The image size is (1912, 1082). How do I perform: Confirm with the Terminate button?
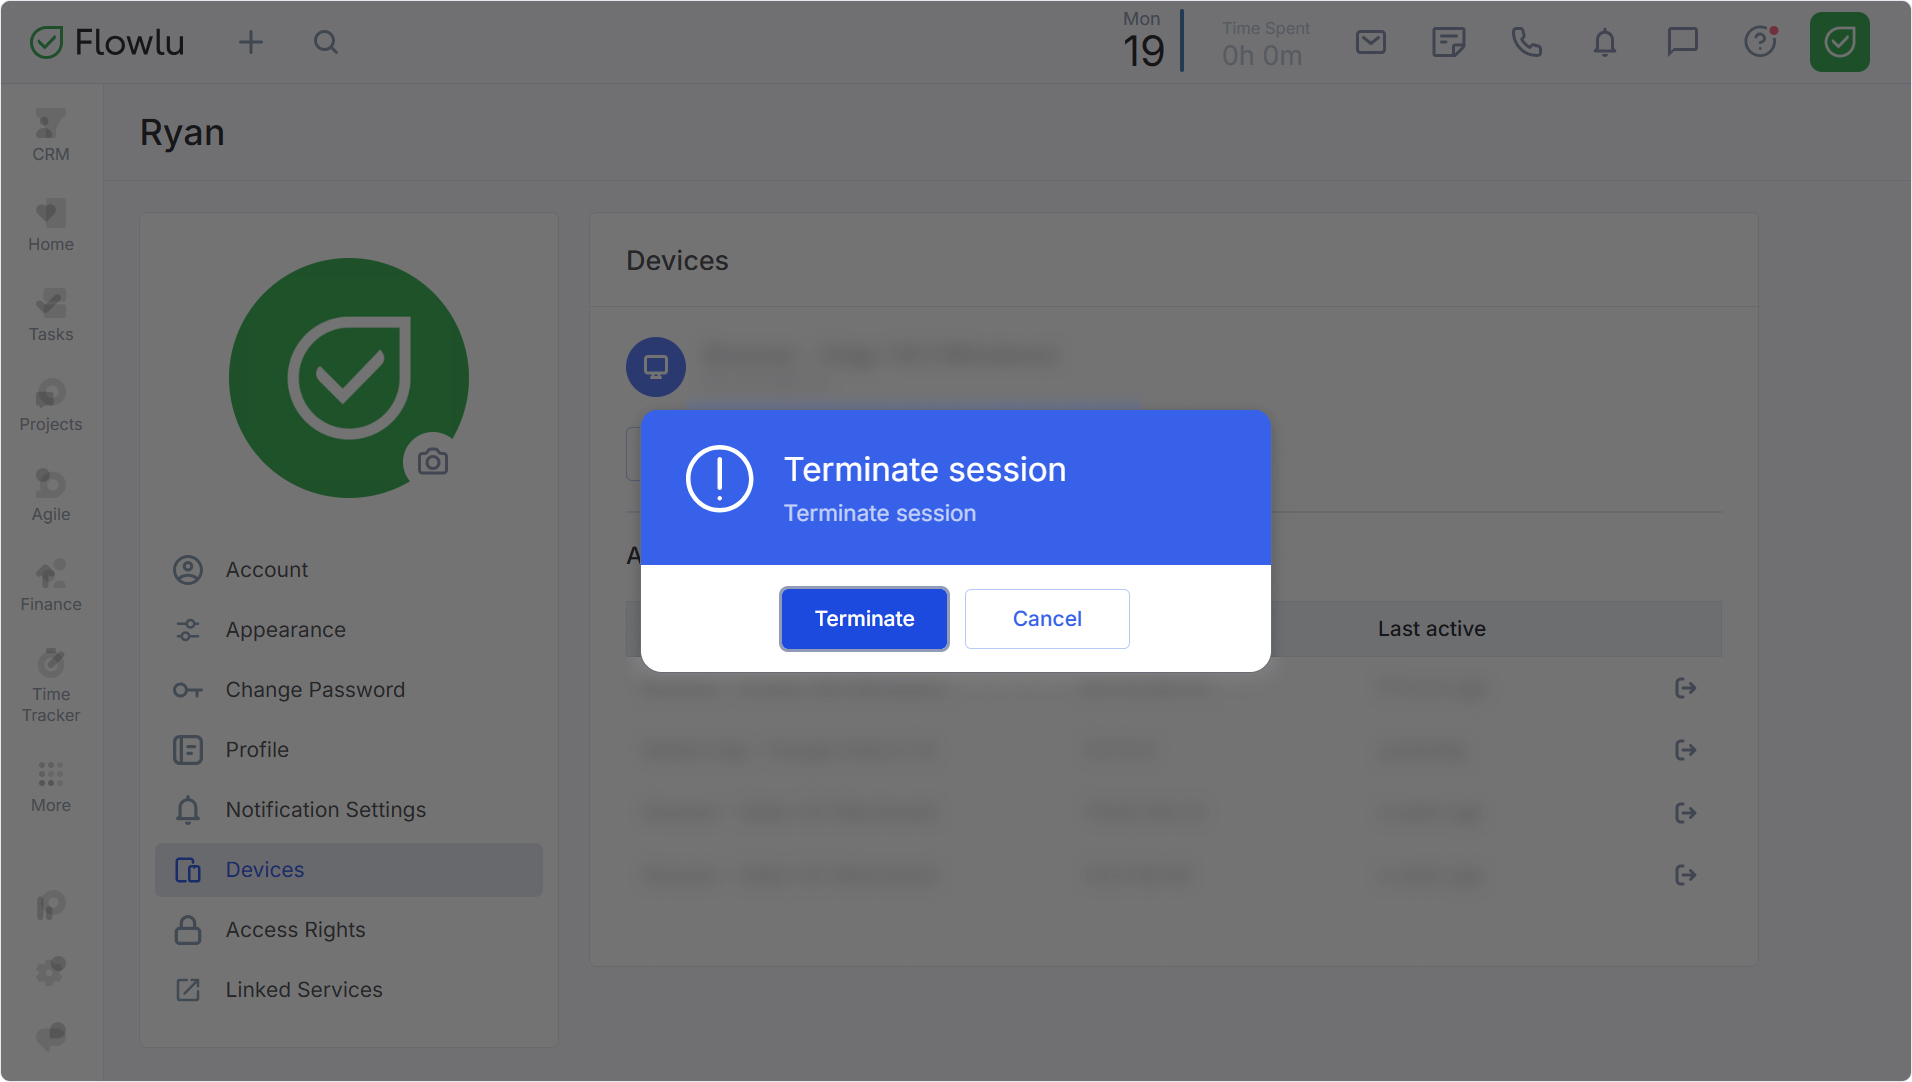(x=864, y=619)
